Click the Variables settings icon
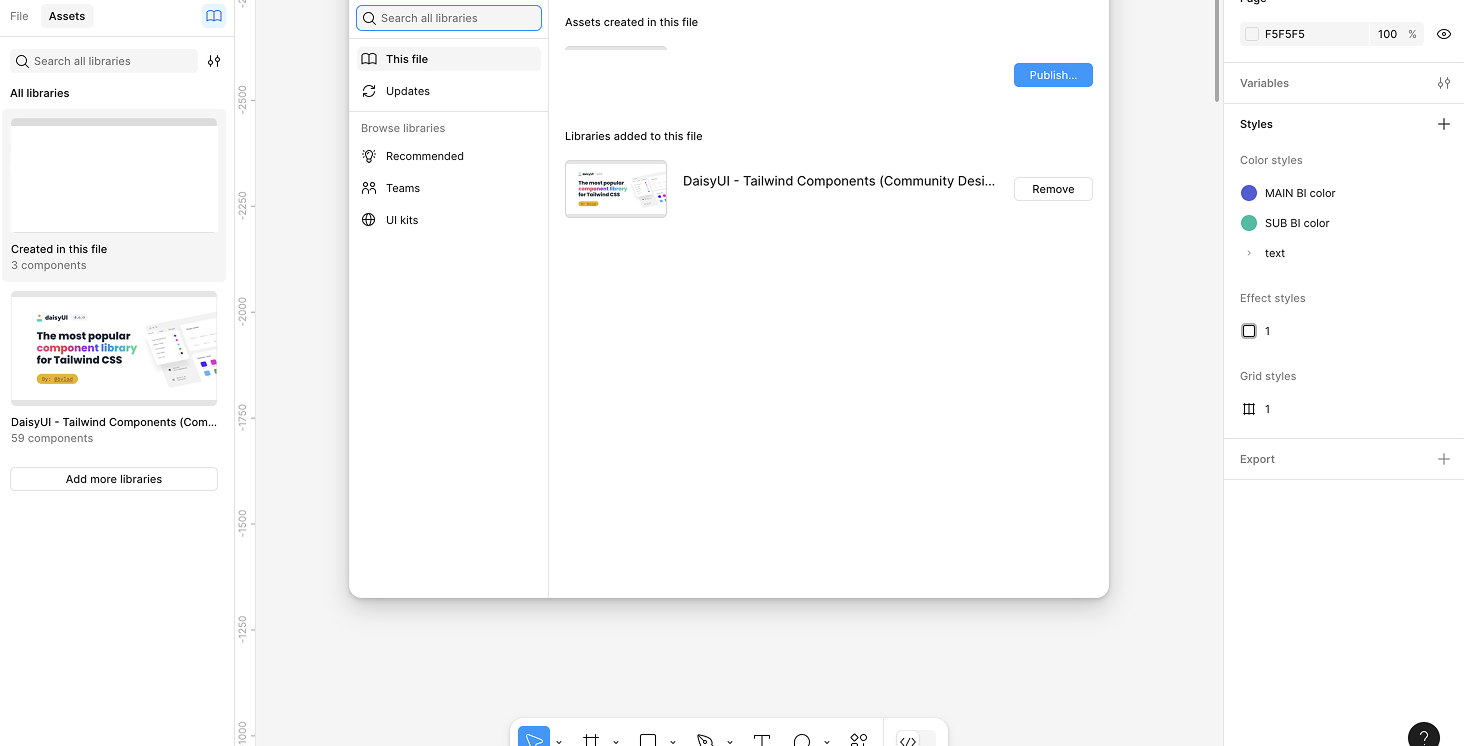1464x746 pixels. tap(1444, 83)
